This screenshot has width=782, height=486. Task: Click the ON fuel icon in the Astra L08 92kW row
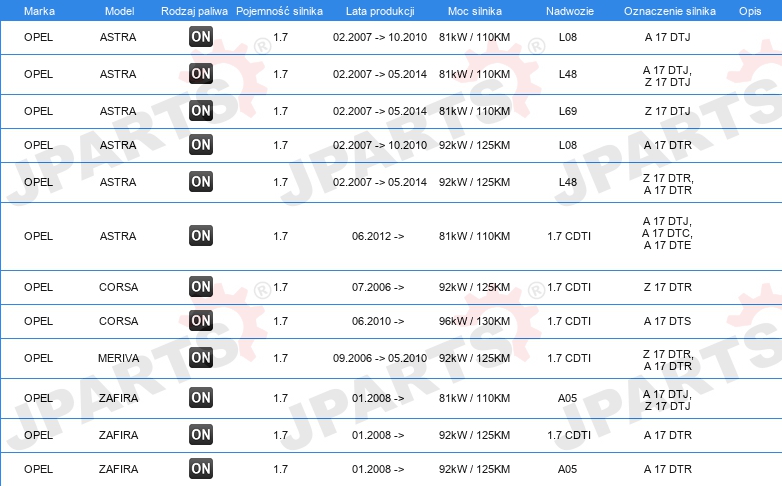click(x=201, y=144)
